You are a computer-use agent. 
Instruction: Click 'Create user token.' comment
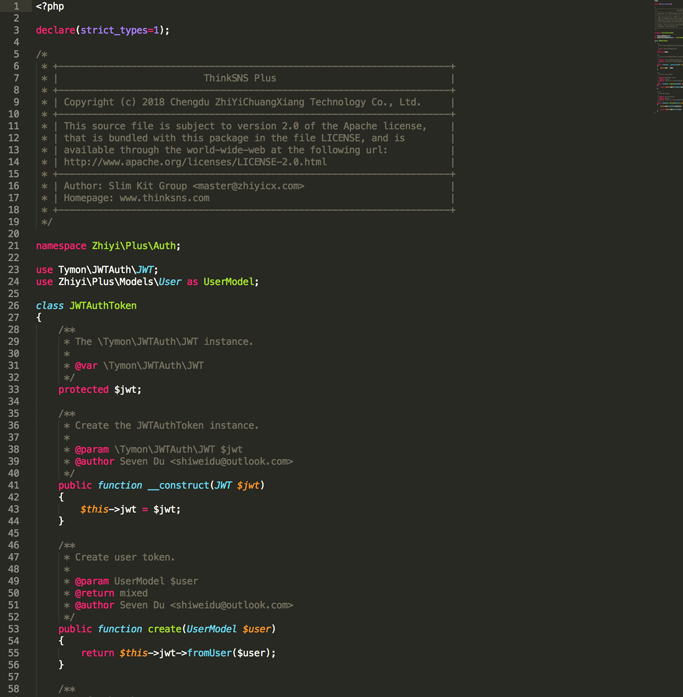(125, 557)
